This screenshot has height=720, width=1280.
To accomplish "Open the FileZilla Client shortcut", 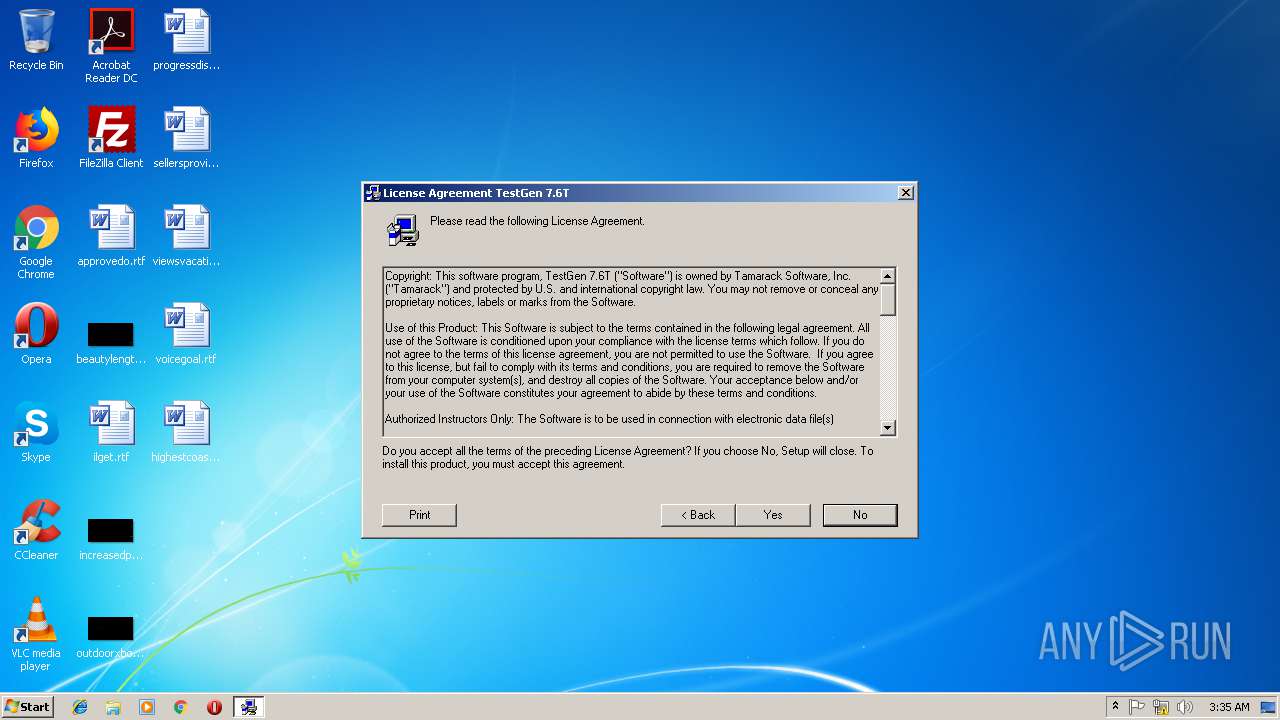I will pos(111,138).
